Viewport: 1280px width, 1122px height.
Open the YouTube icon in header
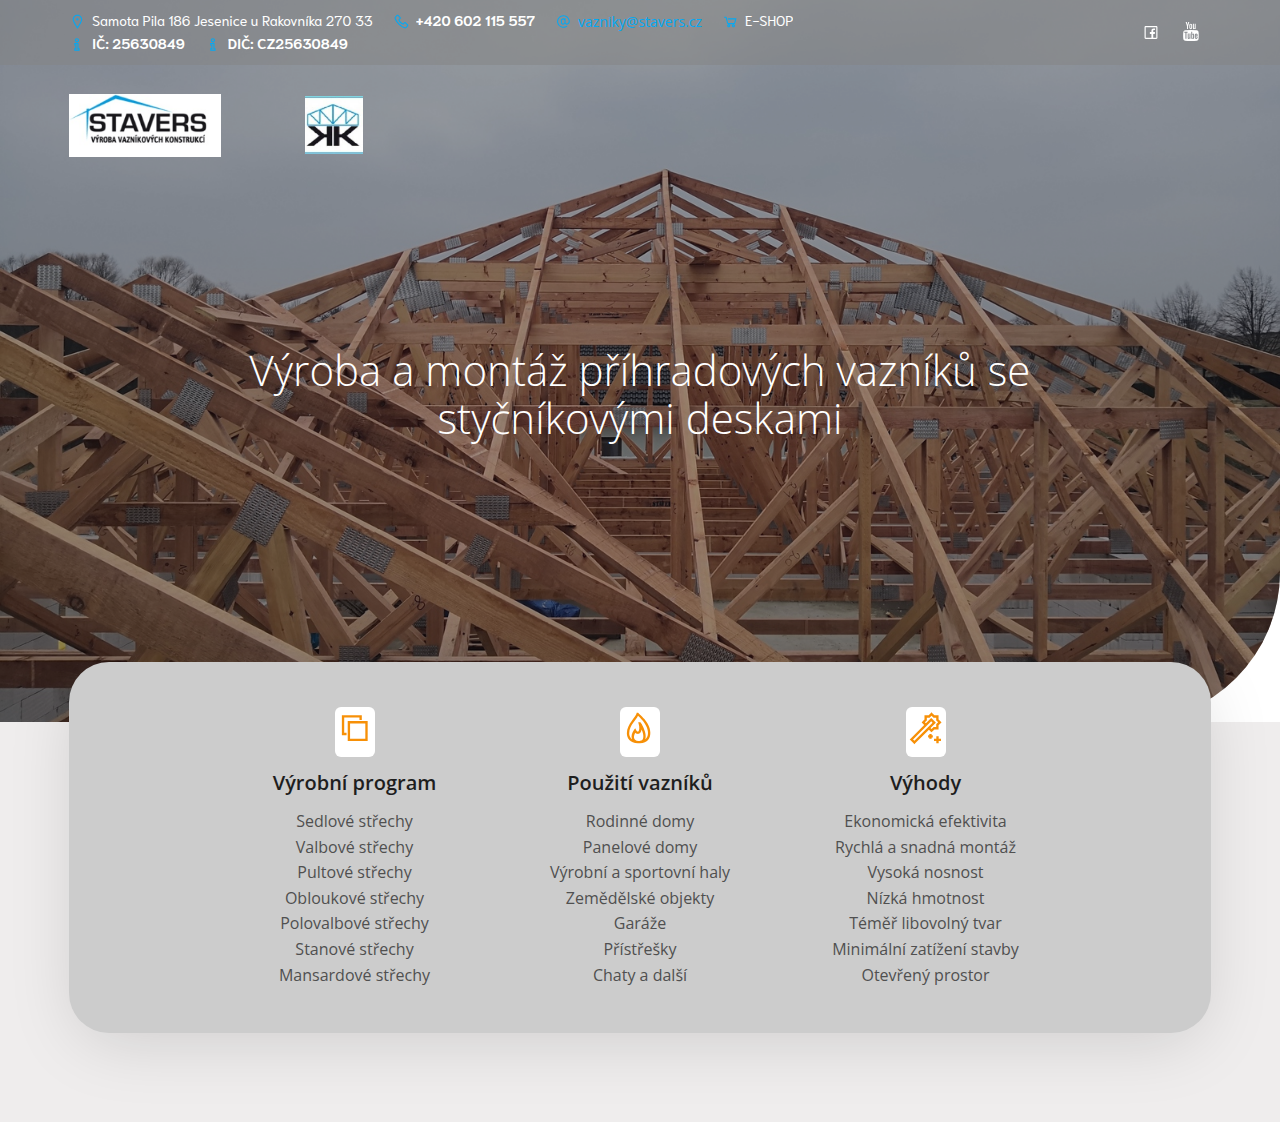[1190, 32]
